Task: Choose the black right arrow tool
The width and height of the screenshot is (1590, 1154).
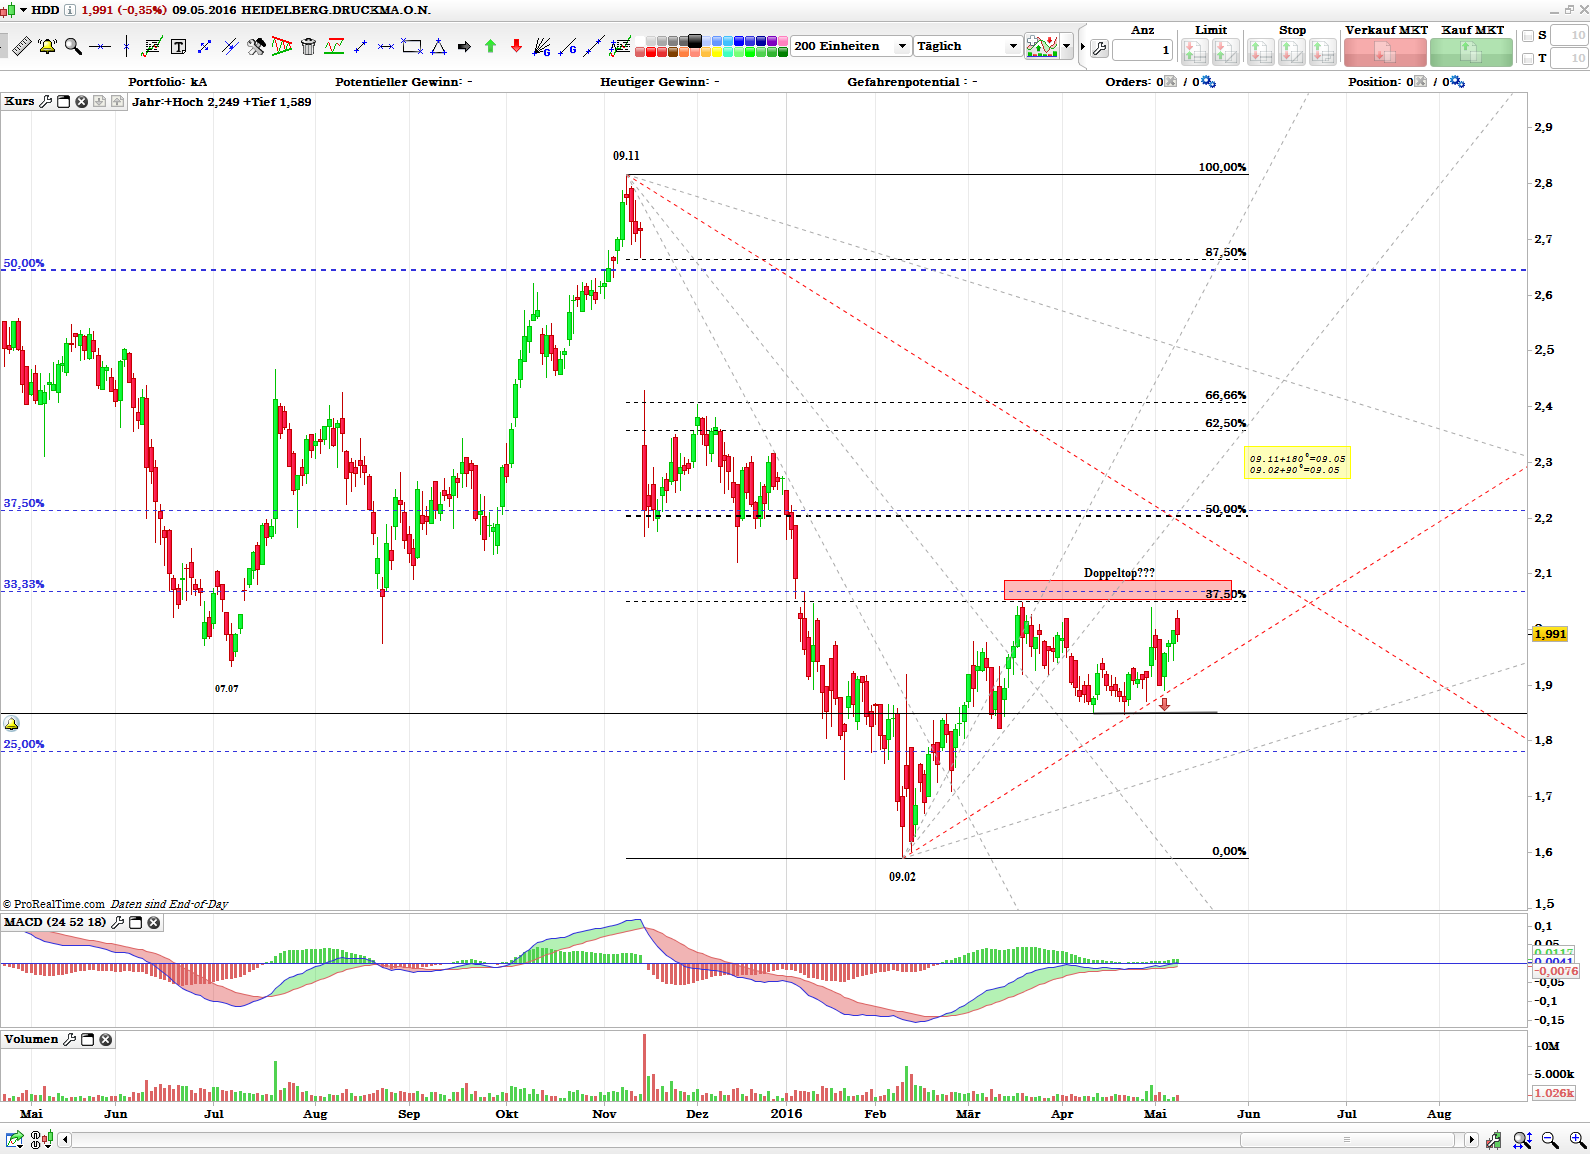Action: tap(464, 46)
